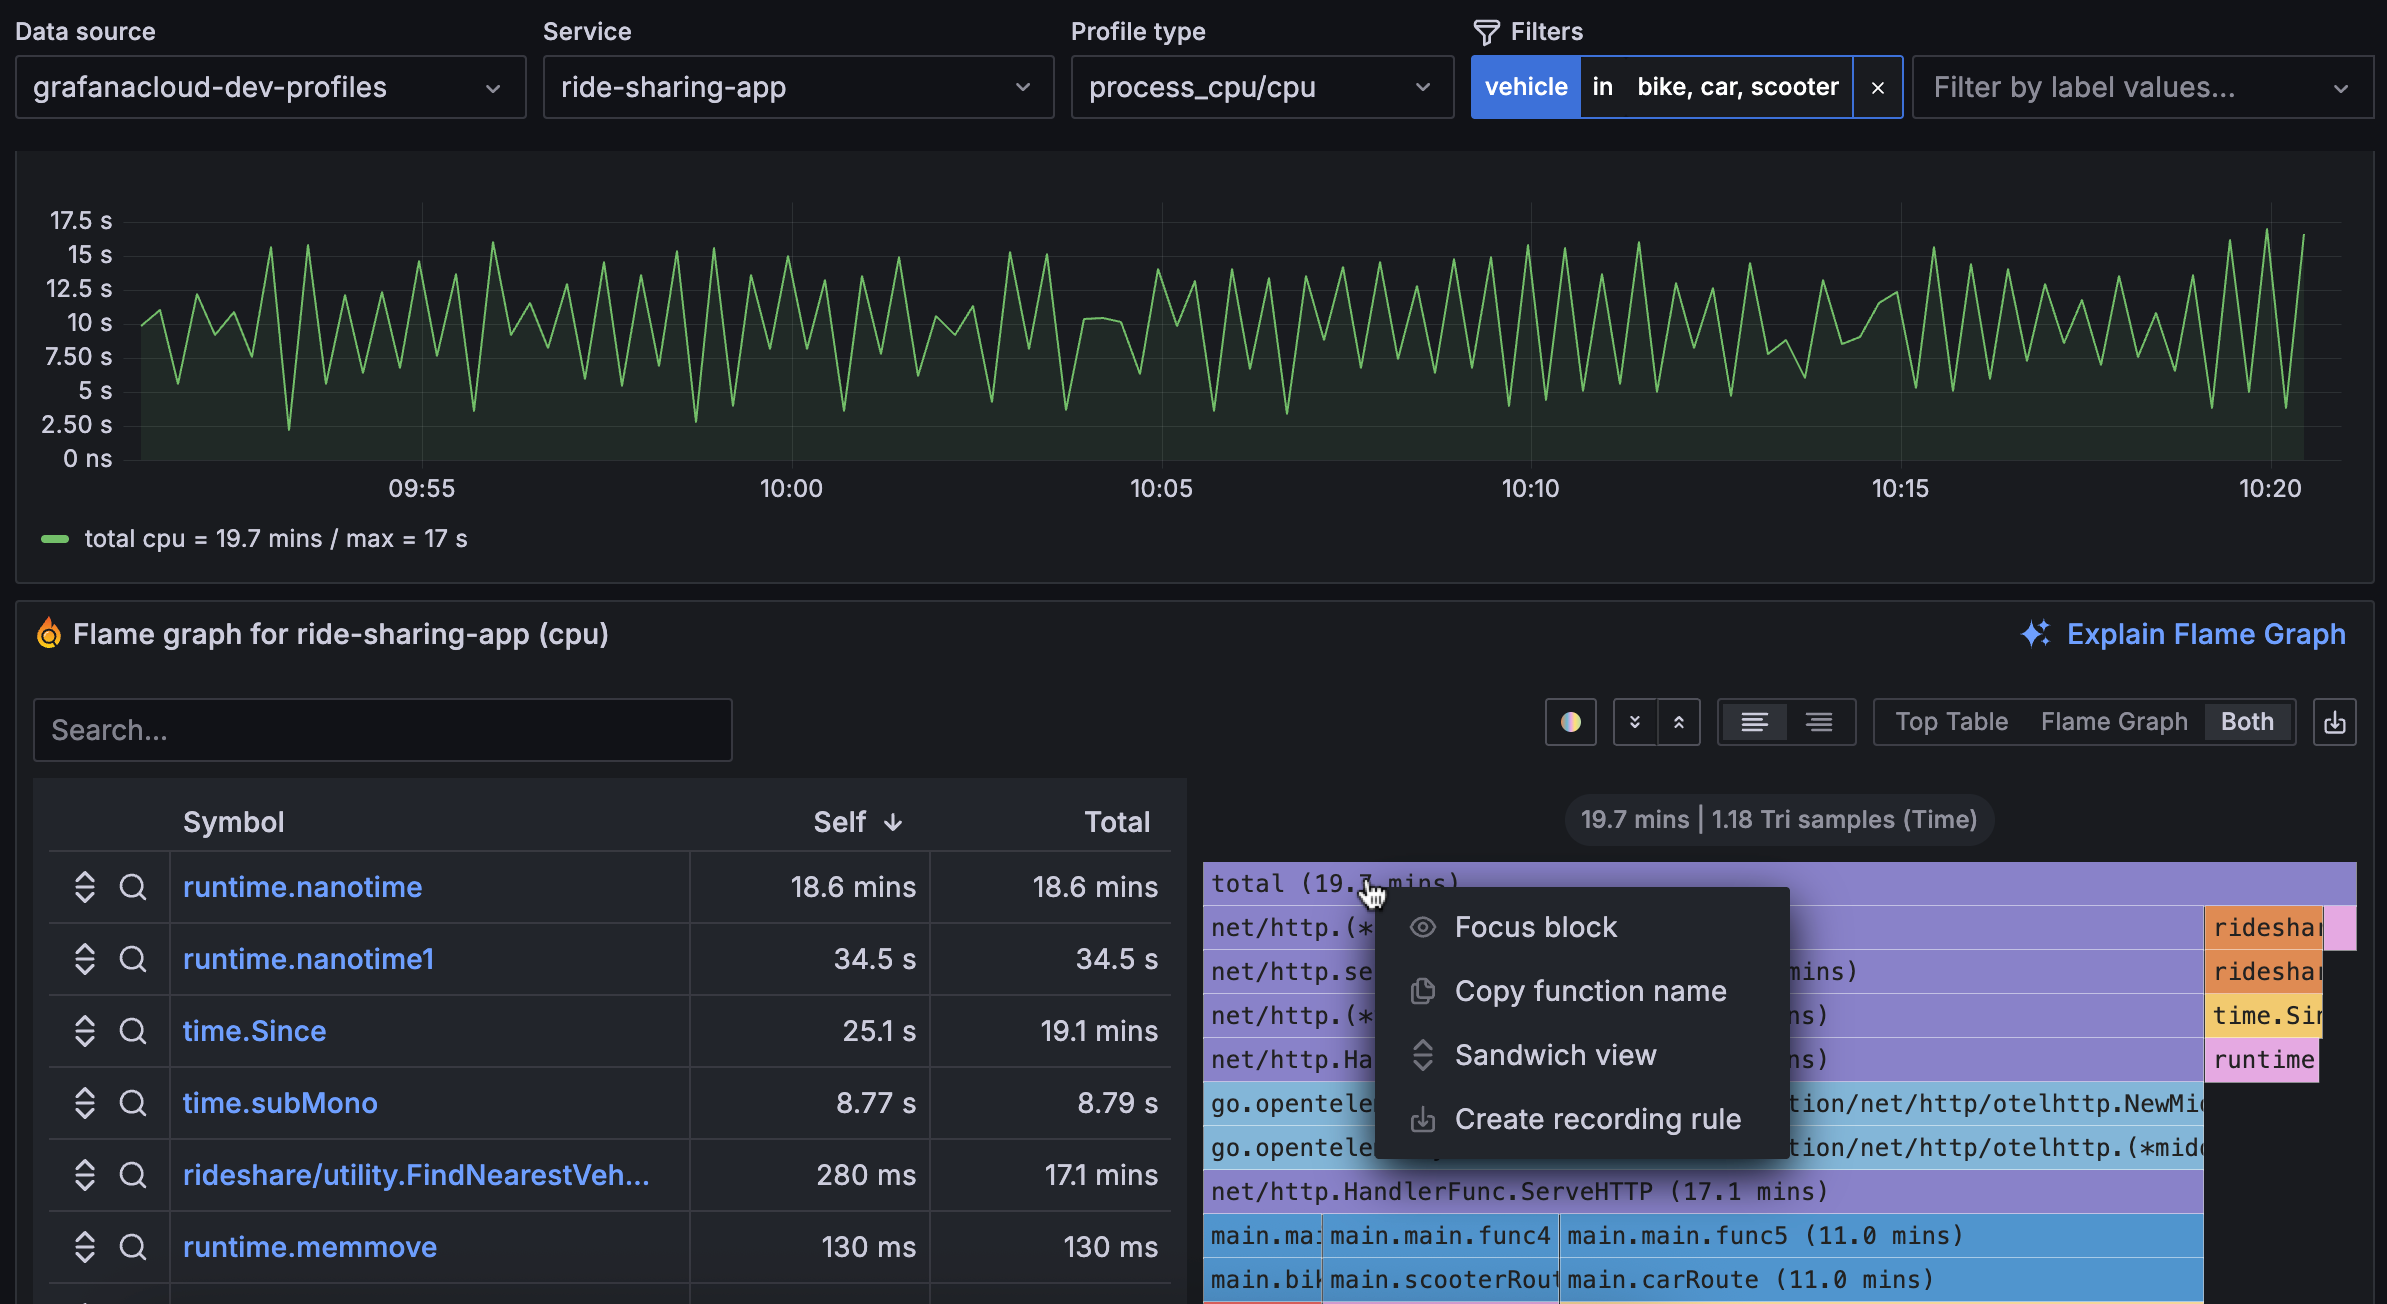Switch to the Top Table view
This screenshot has width=2387, height=1304.
click(1951, 721)
